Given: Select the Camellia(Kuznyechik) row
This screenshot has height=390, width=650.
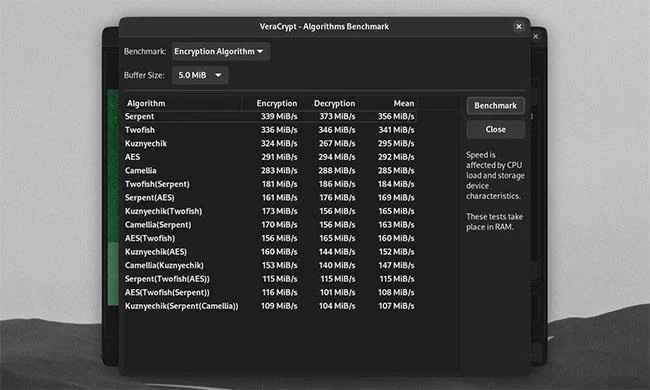Looking at the screenshot, I should tap(270, 265).
